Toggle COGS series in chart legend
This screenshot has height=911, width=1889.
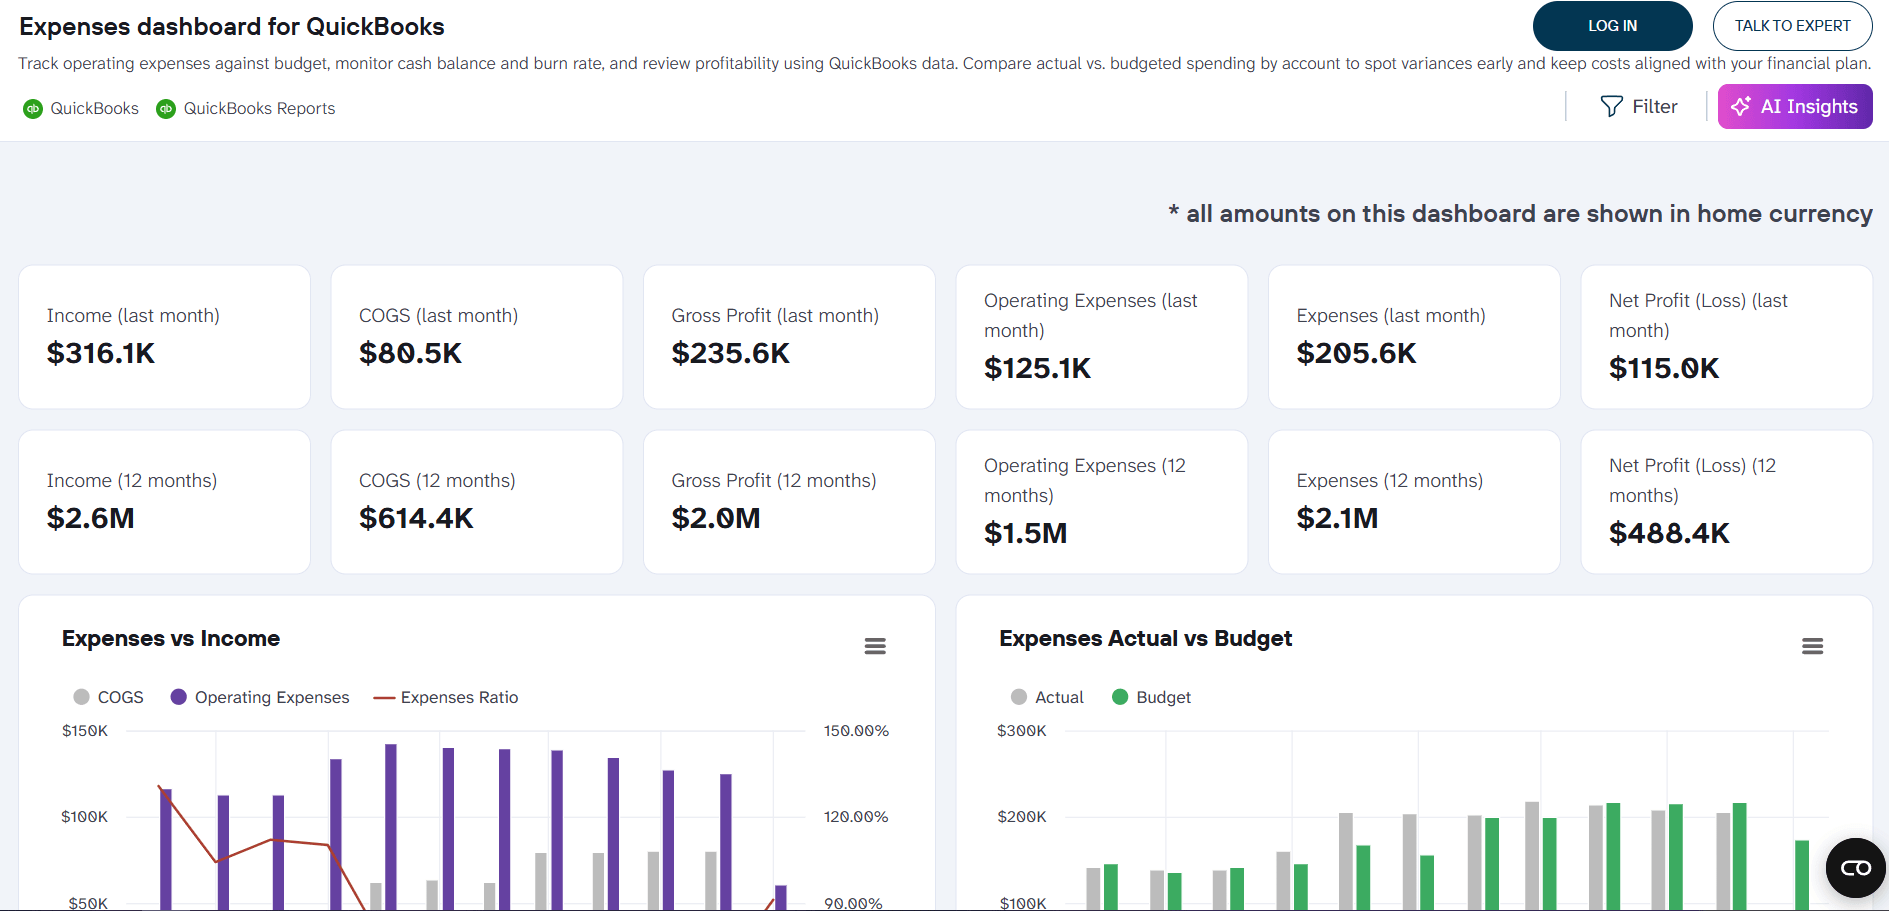(108, 697)
